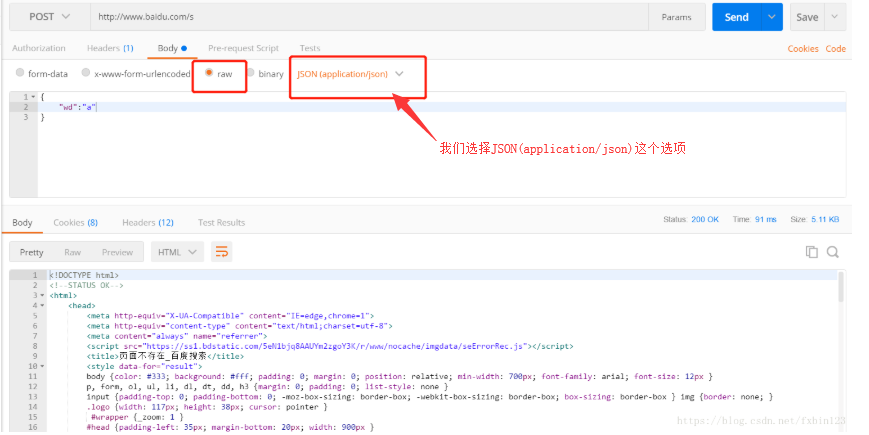Open the Cookies link

802,49
